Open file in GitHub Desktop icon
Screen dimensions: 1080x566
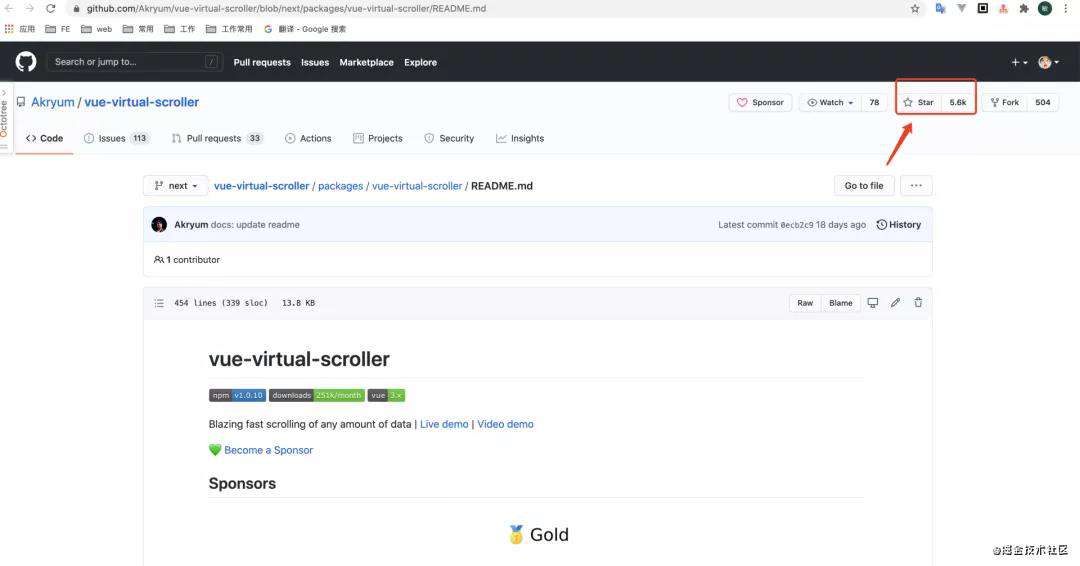coord(873,303)
